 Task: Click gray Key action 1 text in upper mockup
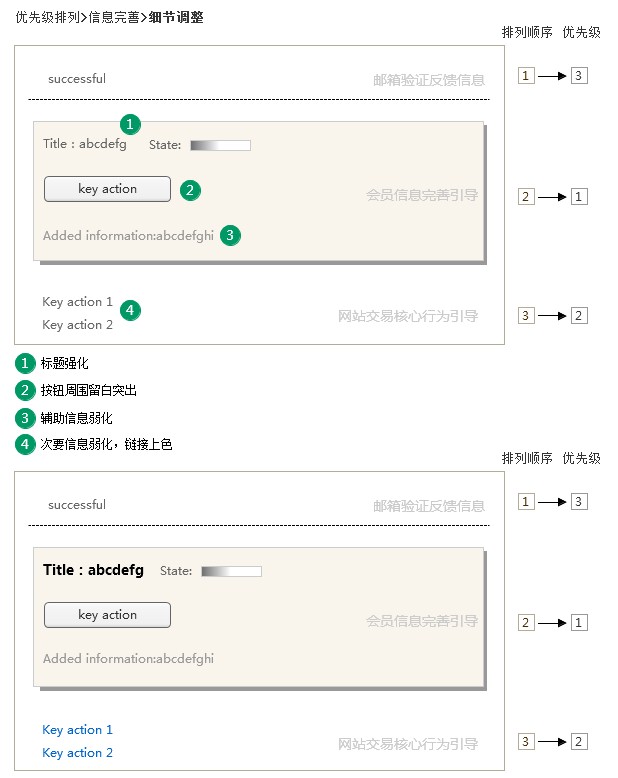(78, 302)
